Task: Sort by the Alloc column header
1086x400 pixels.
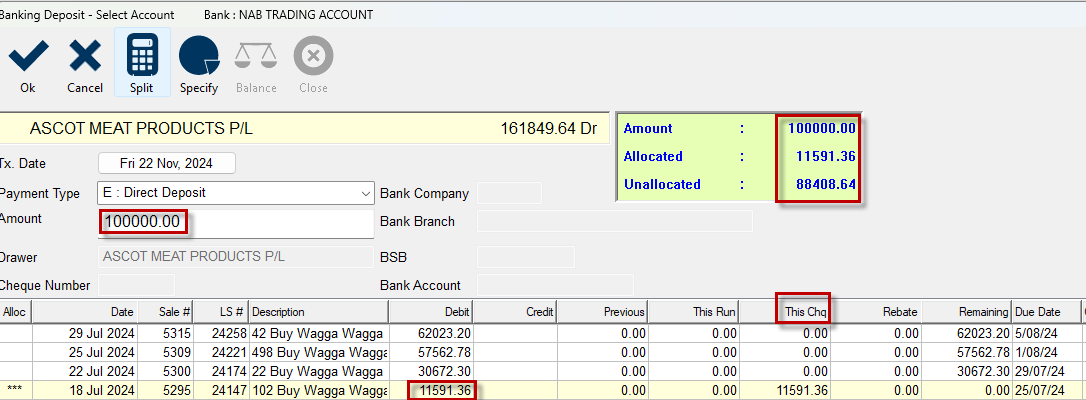Action: click(15, 312)
